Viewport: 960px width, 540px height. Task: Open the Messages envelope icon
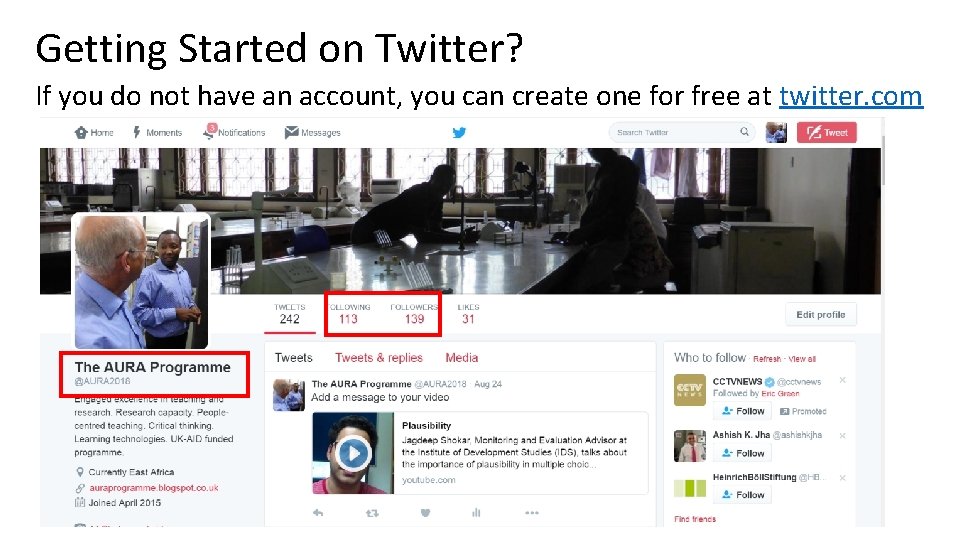tap(291, 132)
